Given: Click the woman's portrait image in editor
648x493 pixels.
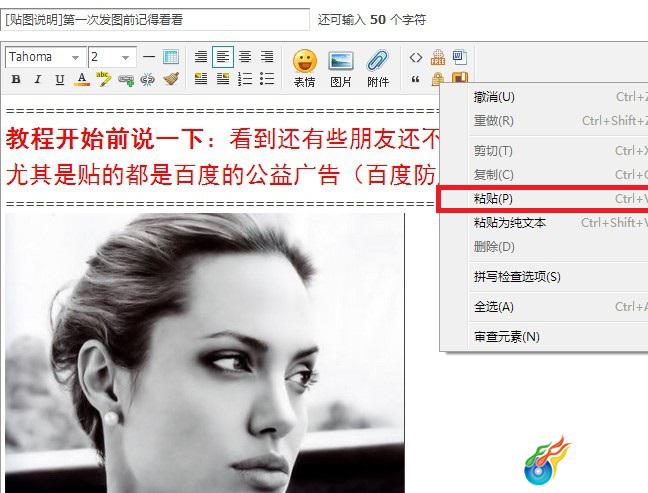Looking at the screenshot, I should (205, 353).
